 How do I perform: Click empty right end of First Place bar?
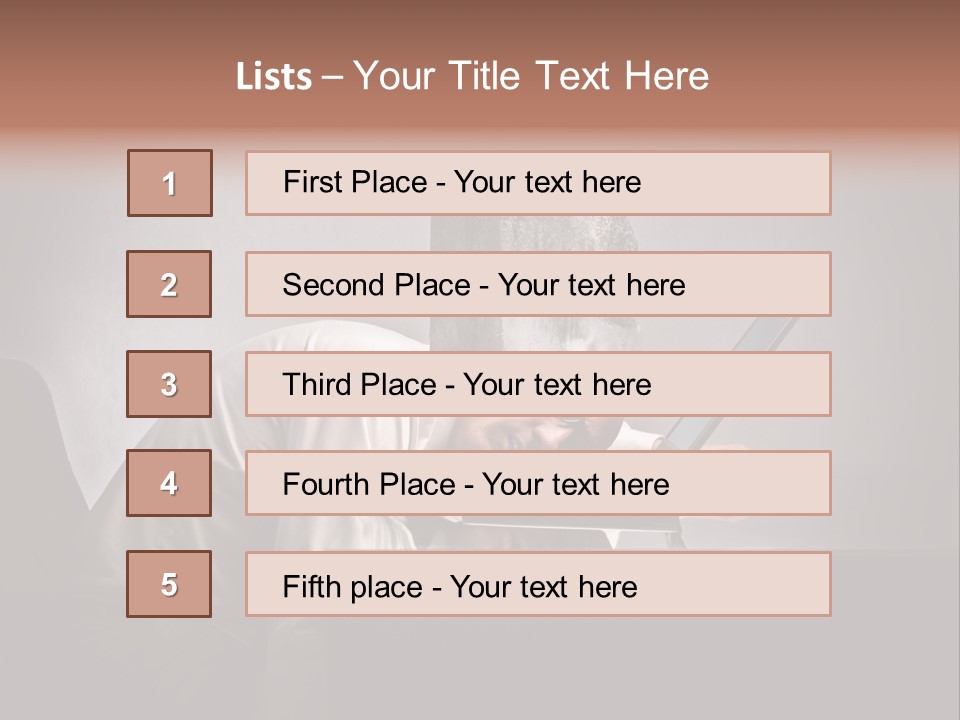(x=735, y=183)
